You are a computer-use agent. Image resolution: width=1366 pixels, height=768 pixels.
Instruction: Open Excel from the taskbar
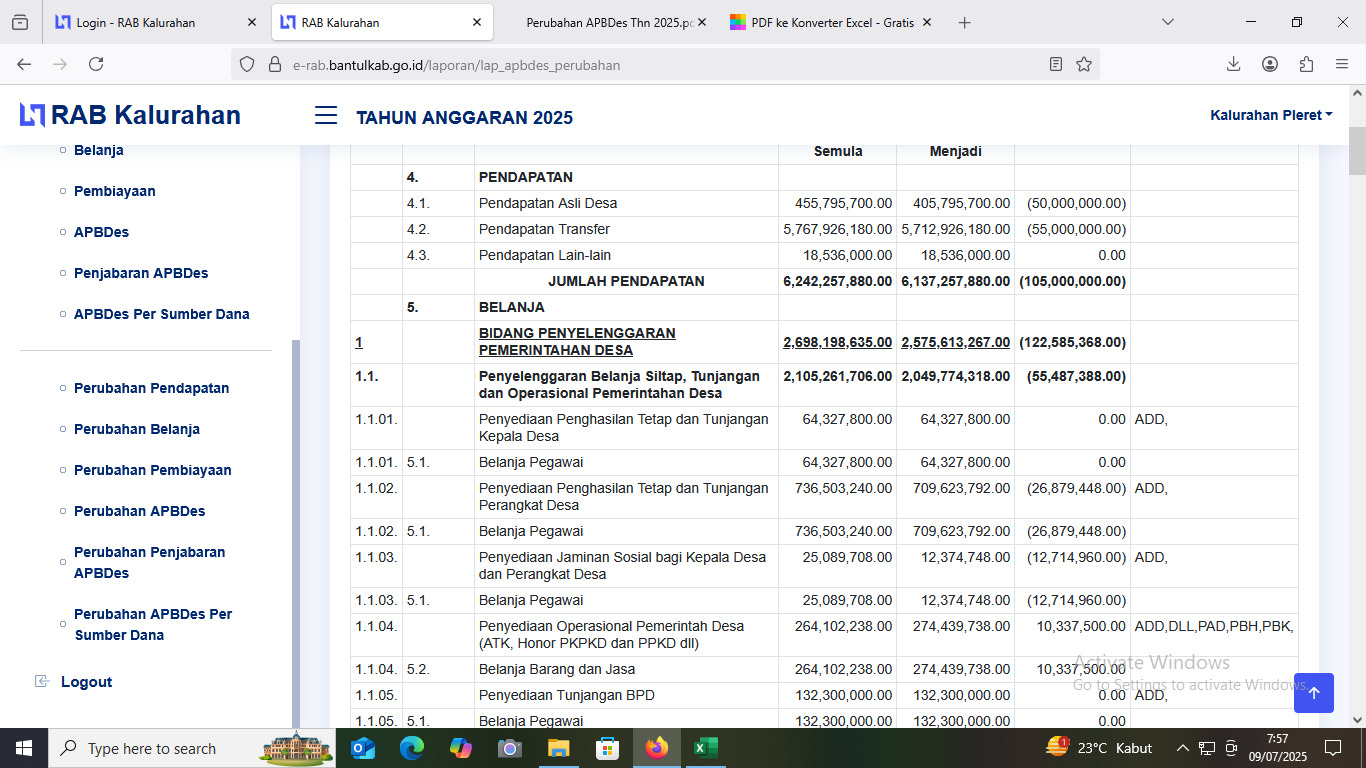706,748
